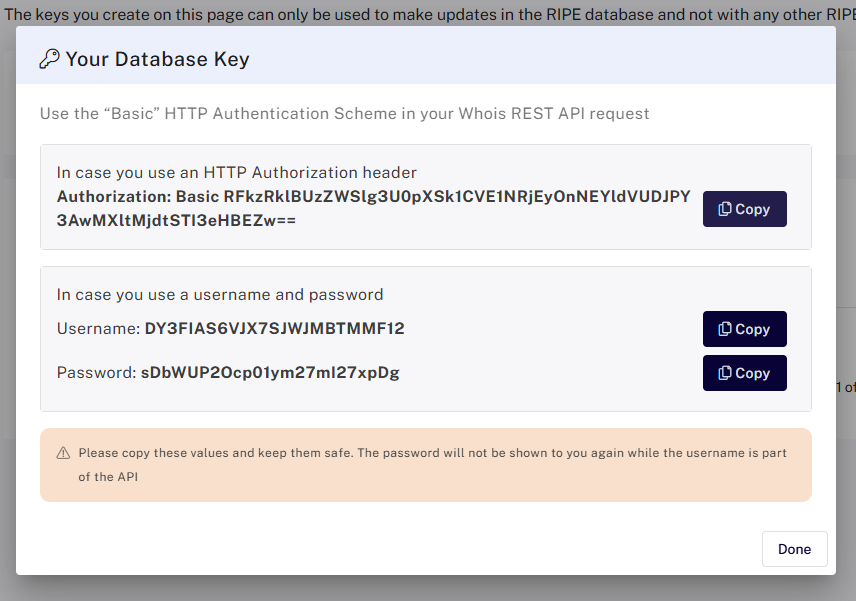The image size is (856, 601).
Task: Click the 'In case you use an HTTP Authorization header' label
Action: click(236, 173)
